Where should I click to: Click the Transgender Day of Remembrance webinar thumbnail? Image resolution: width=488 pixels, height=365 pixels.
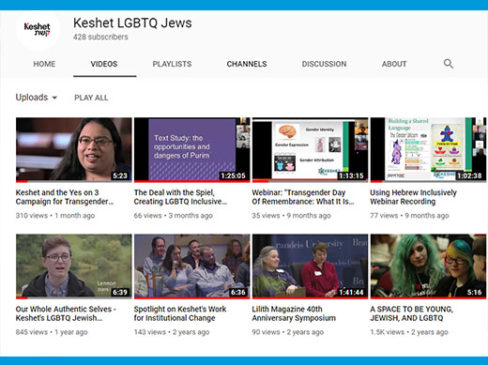pyautogui.click(x=310, y=149)
